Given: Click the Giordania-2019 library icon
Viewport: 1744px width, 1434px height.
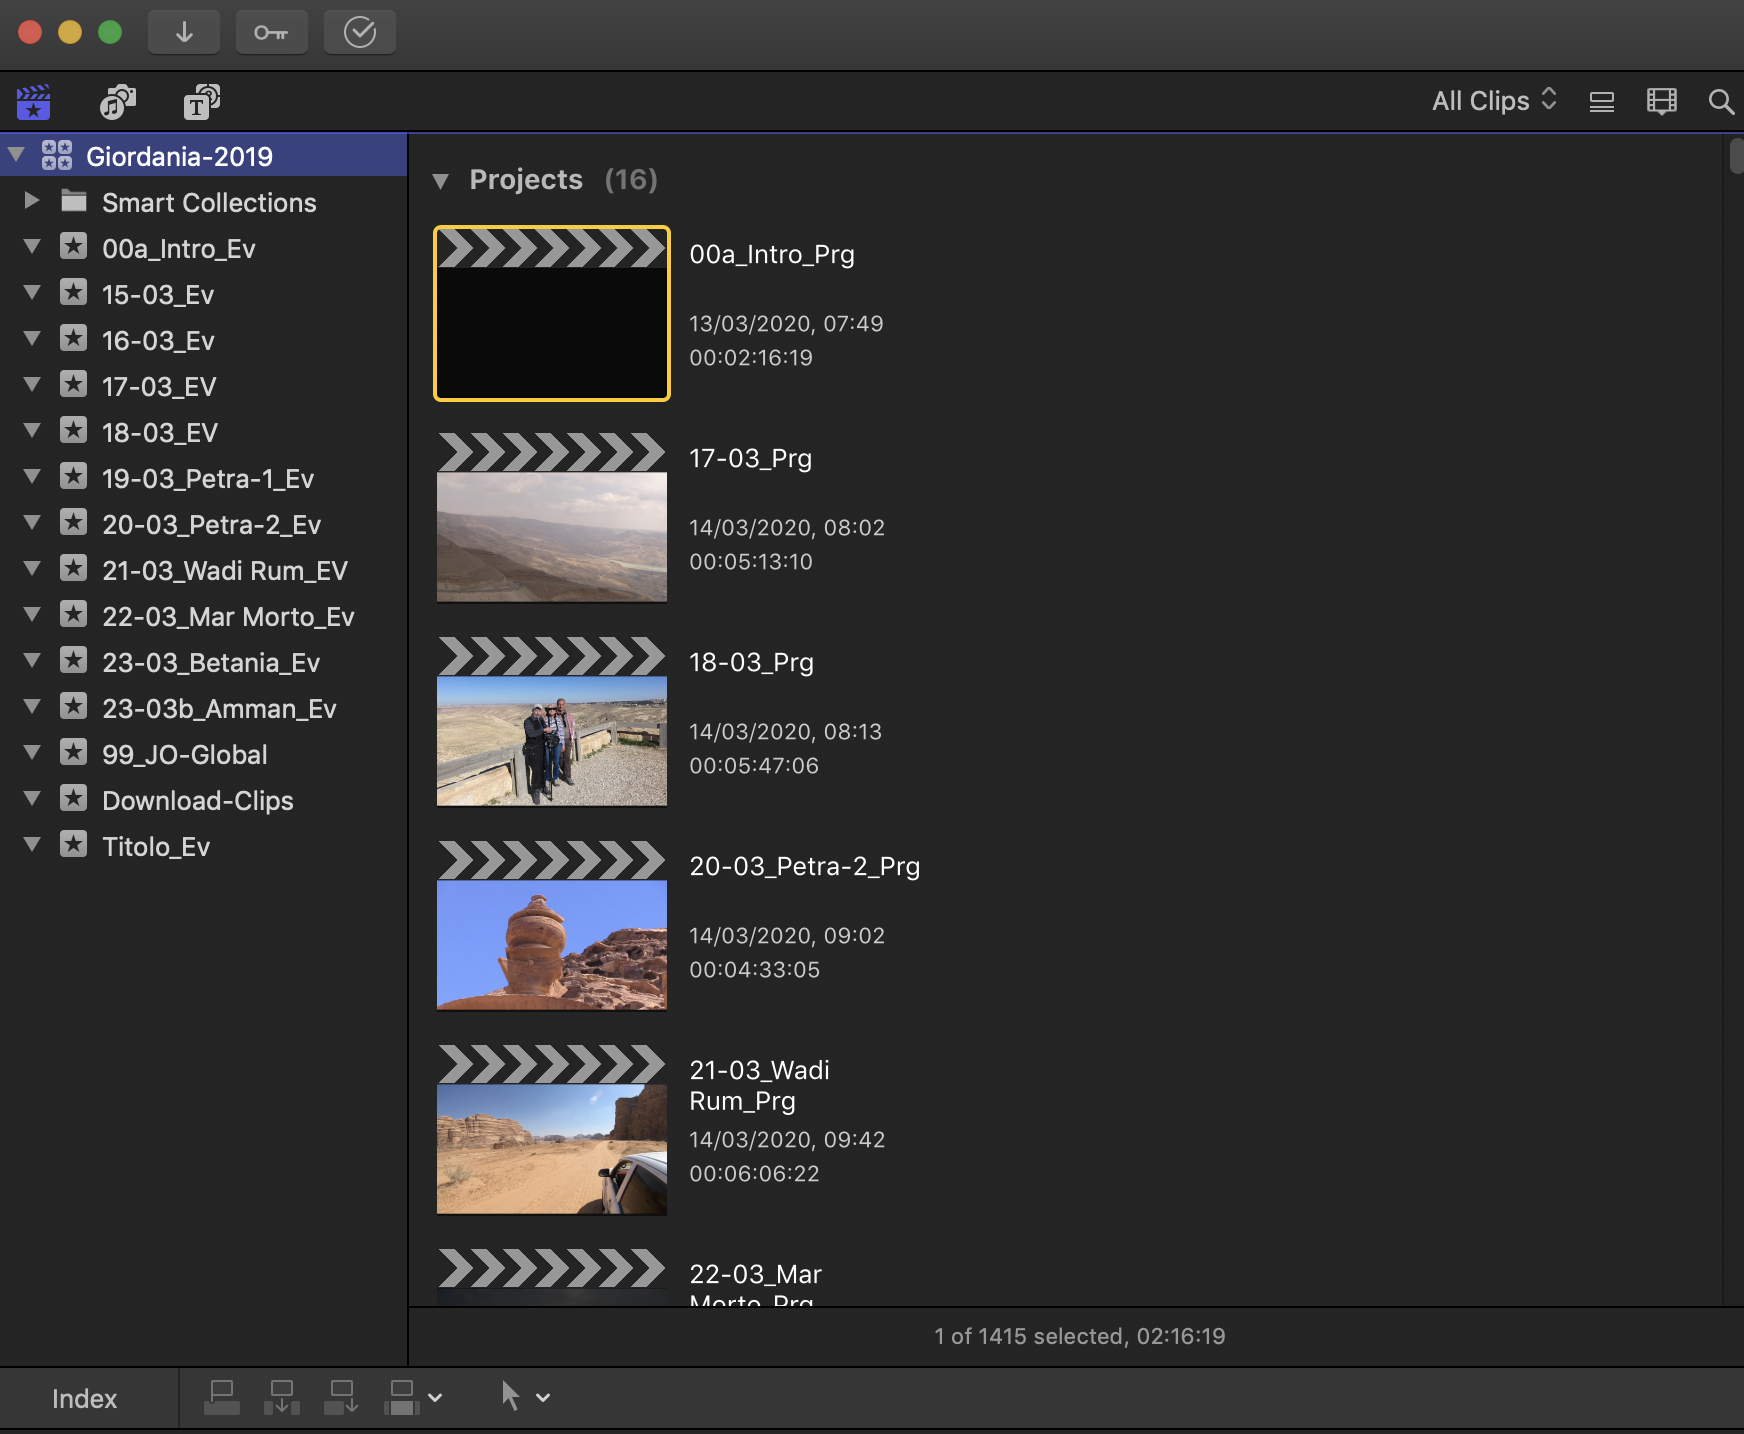Looking at the screenshot, I should (x=57, y=155).
